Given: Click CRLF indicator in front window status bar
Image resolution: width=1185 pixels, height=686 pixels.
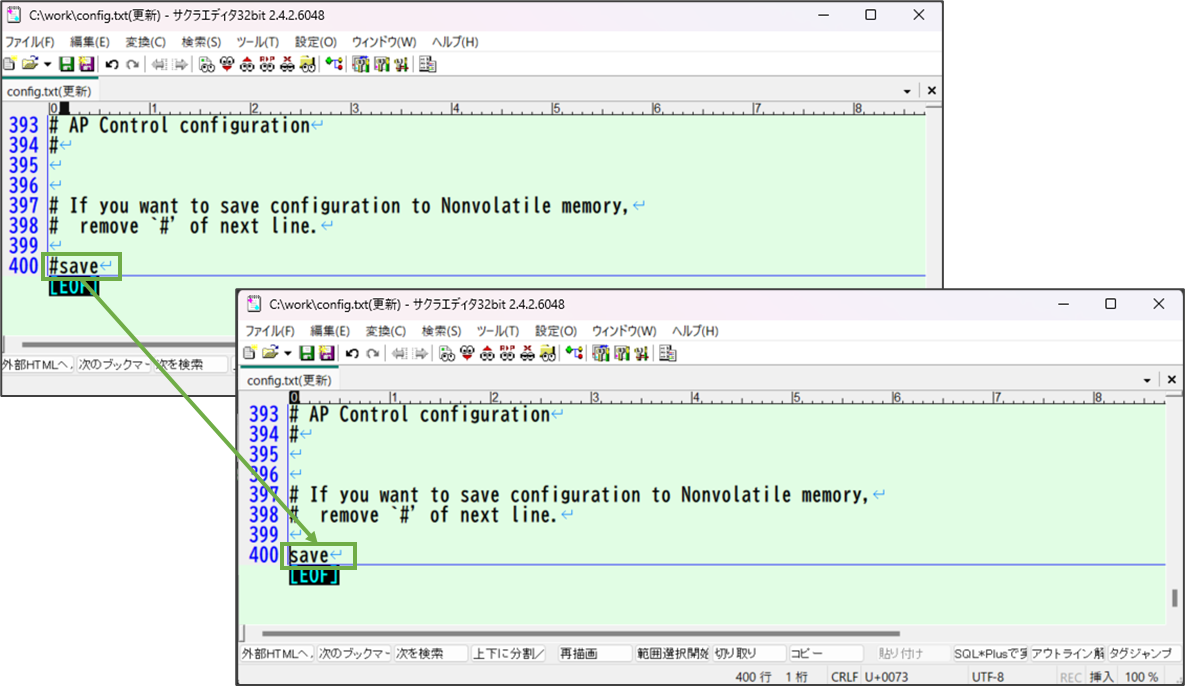Looking at the screenshot, I should tap(844, 677).
